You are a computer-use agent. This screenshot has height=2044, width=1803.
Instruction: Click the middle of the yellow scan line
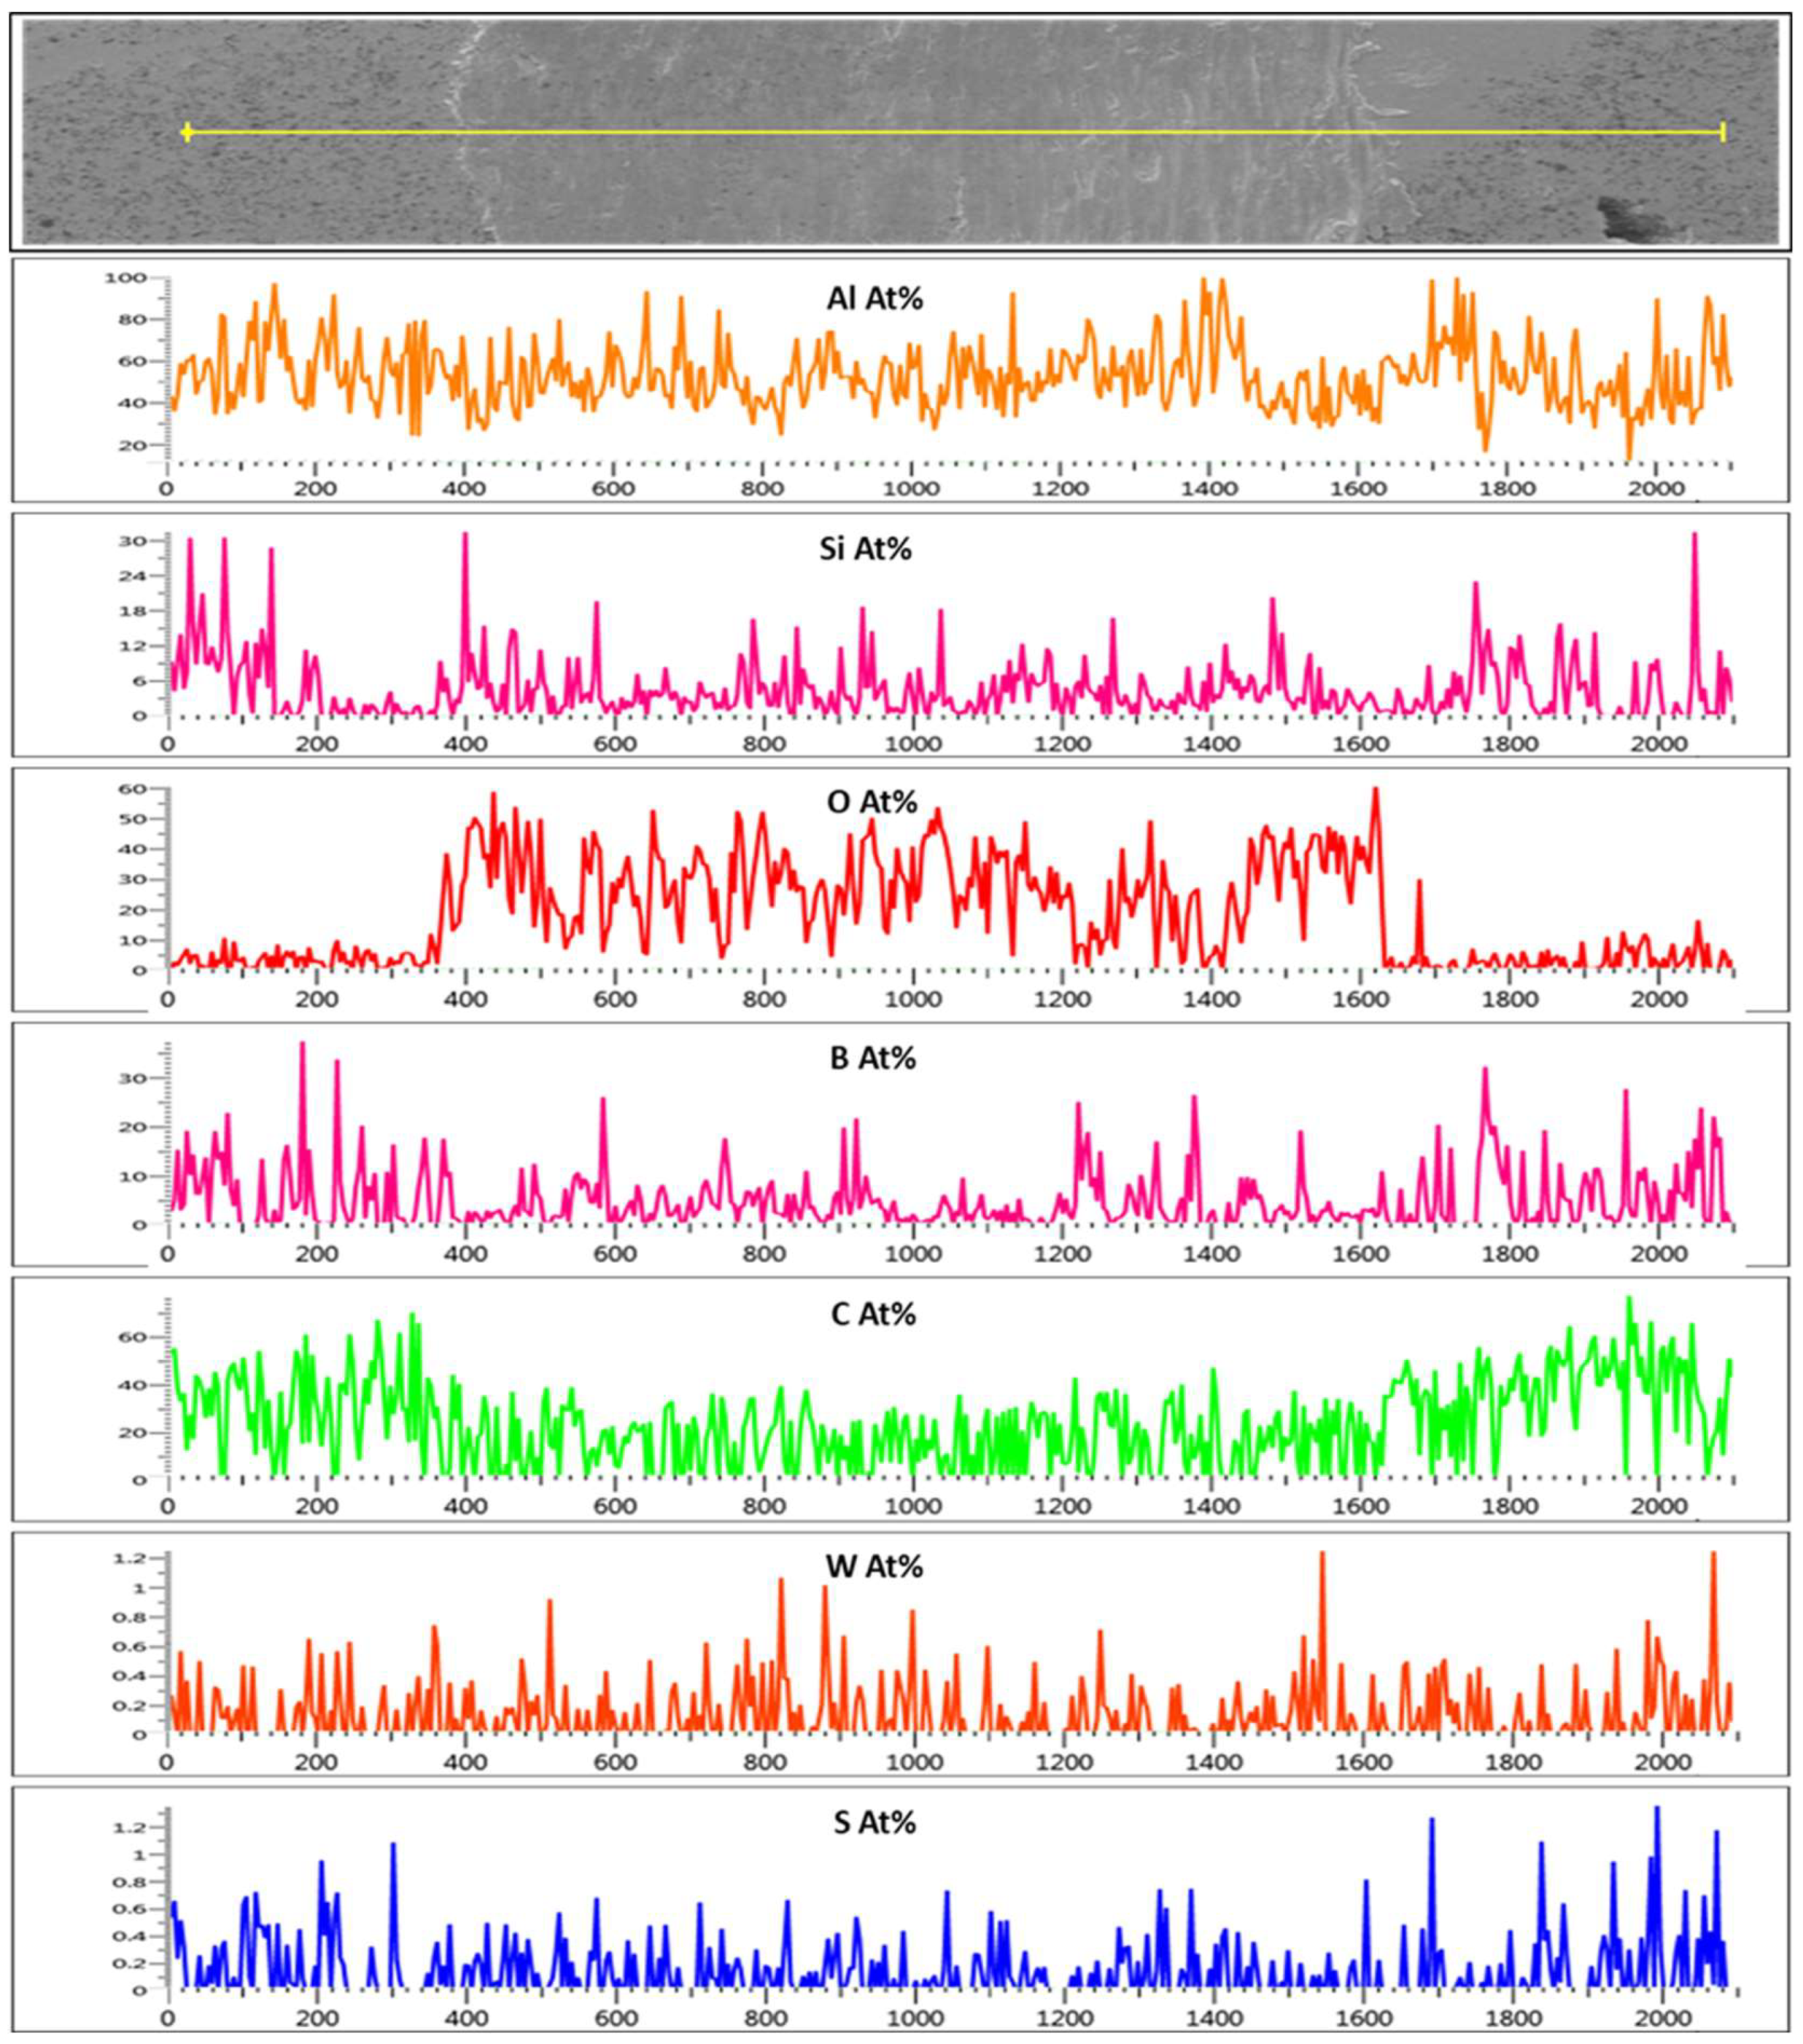coord(955,132)
